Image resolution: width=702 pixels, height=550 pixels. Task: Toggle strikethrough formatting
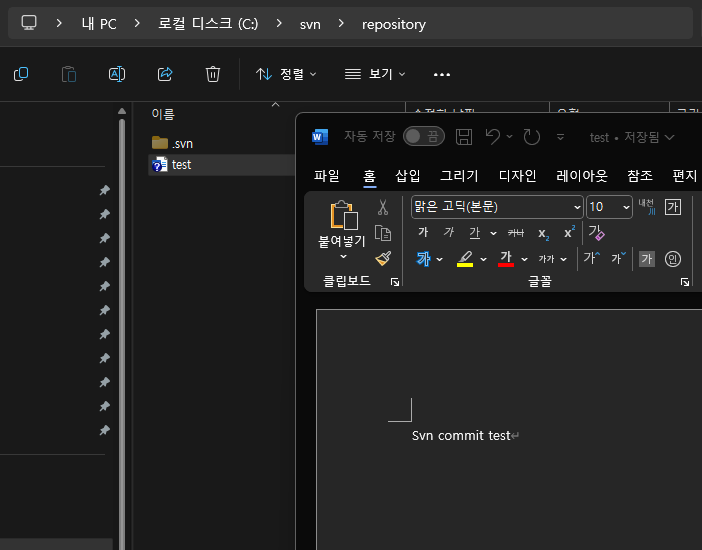pos(516,232)
